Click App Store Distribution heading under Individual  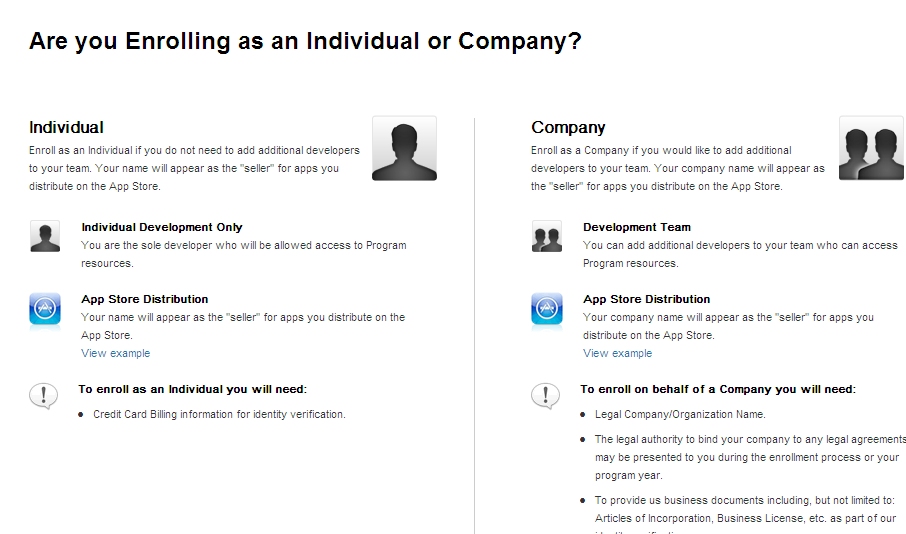click(144, 299)
